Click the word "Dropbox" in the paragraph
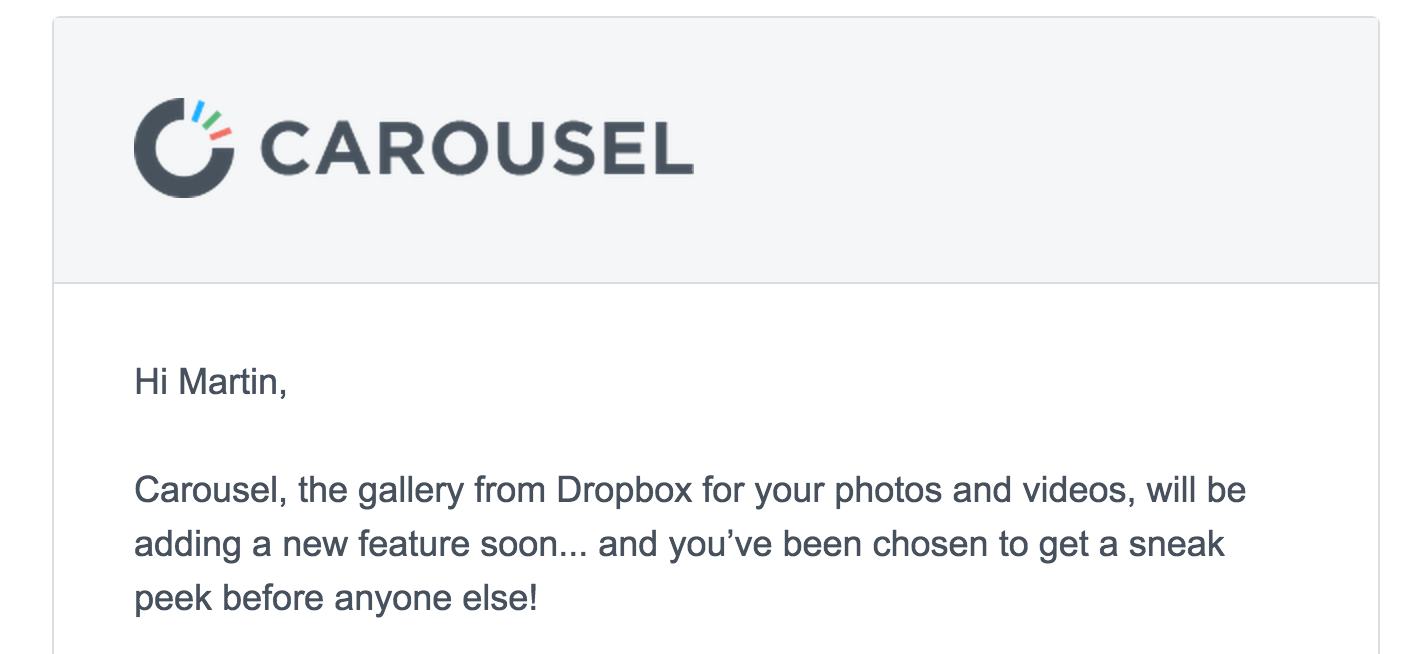 pyautogui.click(x=625, y=493)
